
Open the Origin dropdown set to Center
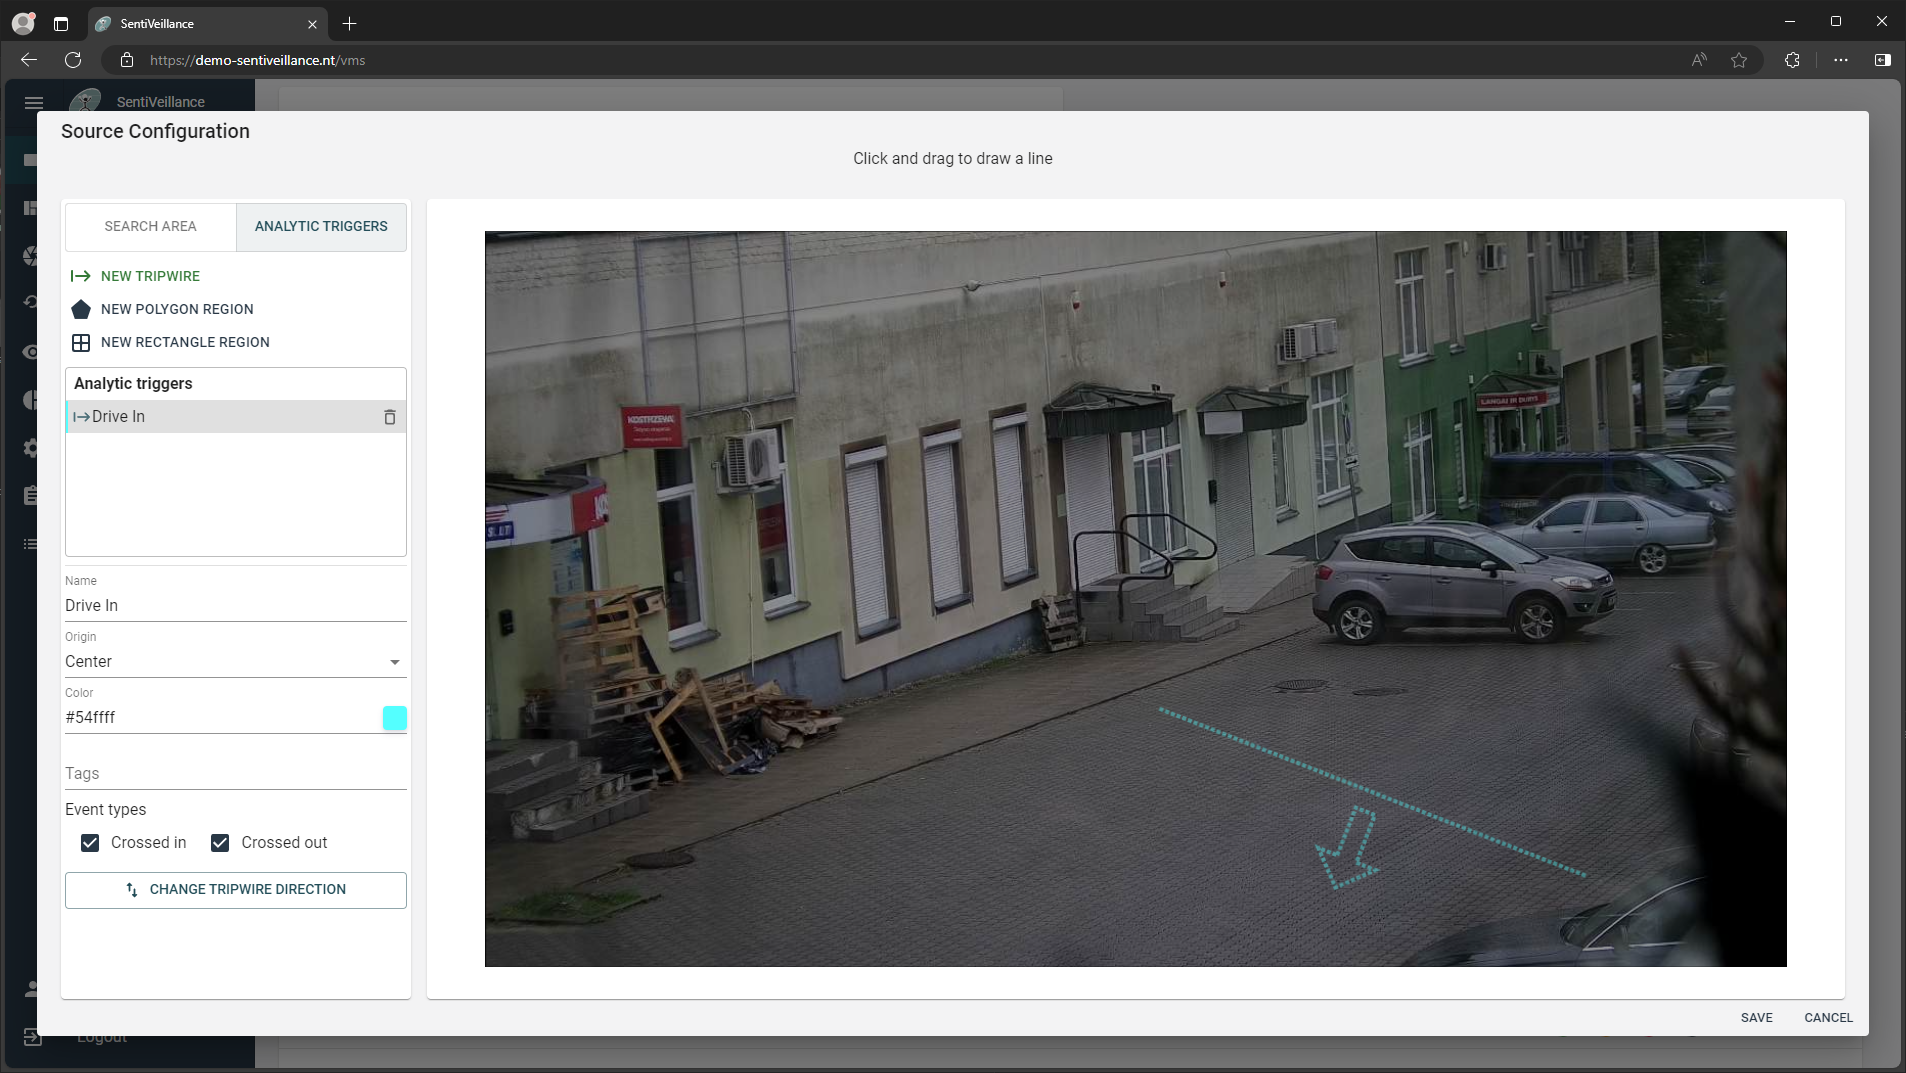[x=235, y=661]
